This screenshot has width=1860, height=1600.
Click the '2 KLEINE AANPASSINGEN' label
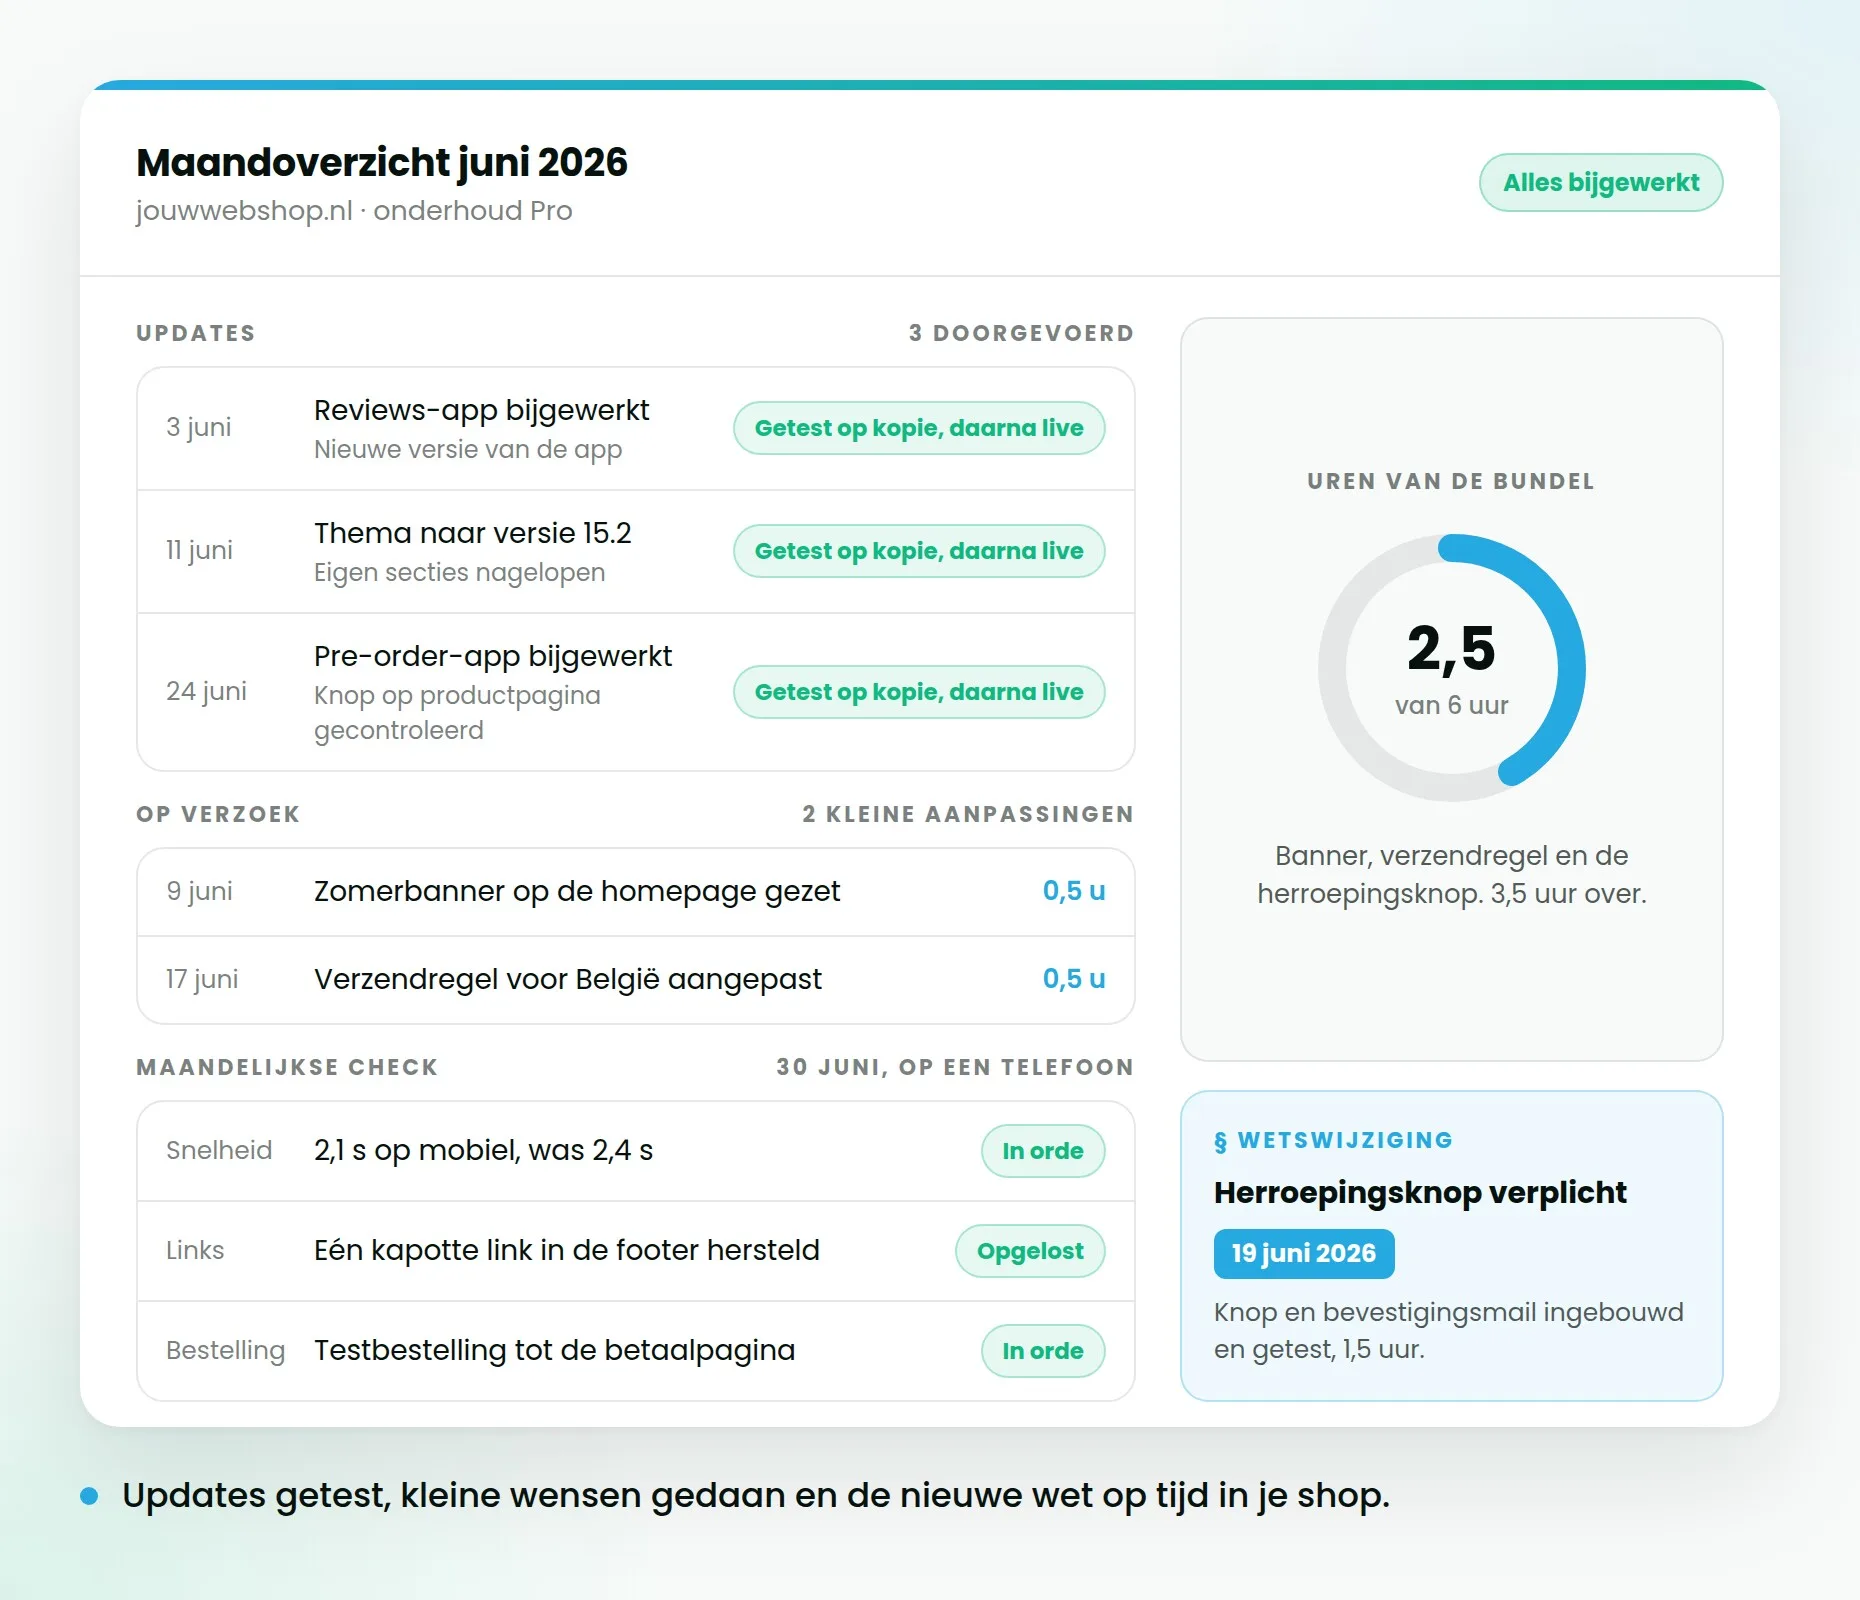coord(968,814)
